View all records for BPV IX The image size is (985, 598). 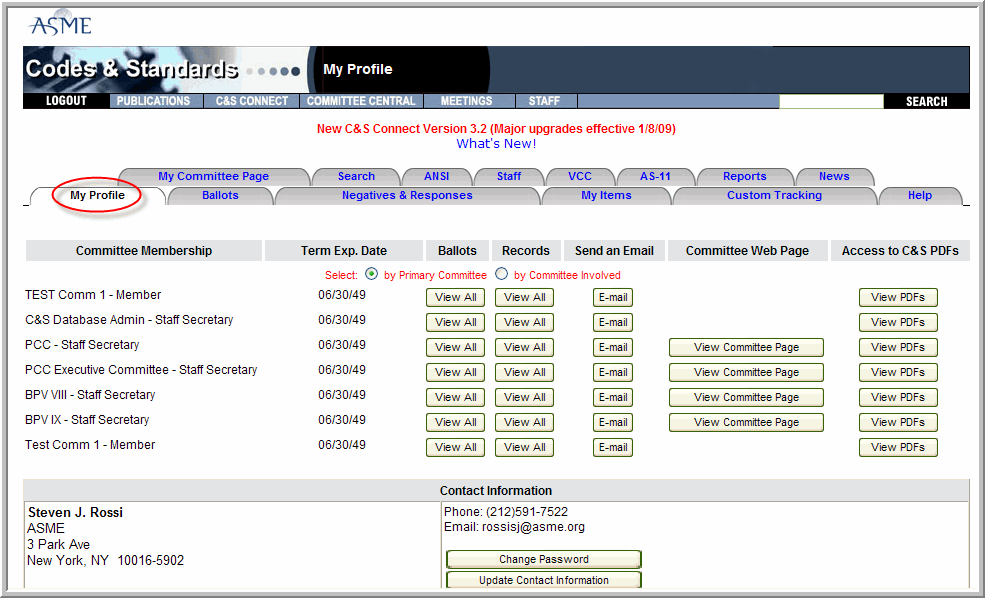coord(525,423)
